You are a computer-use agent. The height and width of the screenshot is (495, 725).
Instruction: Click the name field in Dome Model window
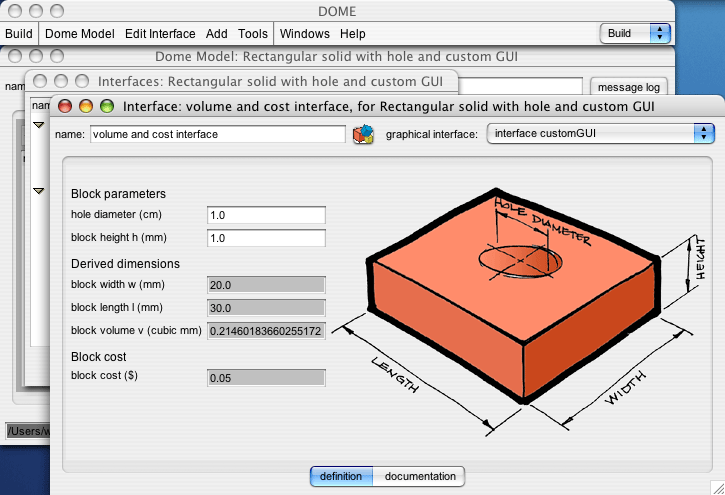click(x=520, y=86)
